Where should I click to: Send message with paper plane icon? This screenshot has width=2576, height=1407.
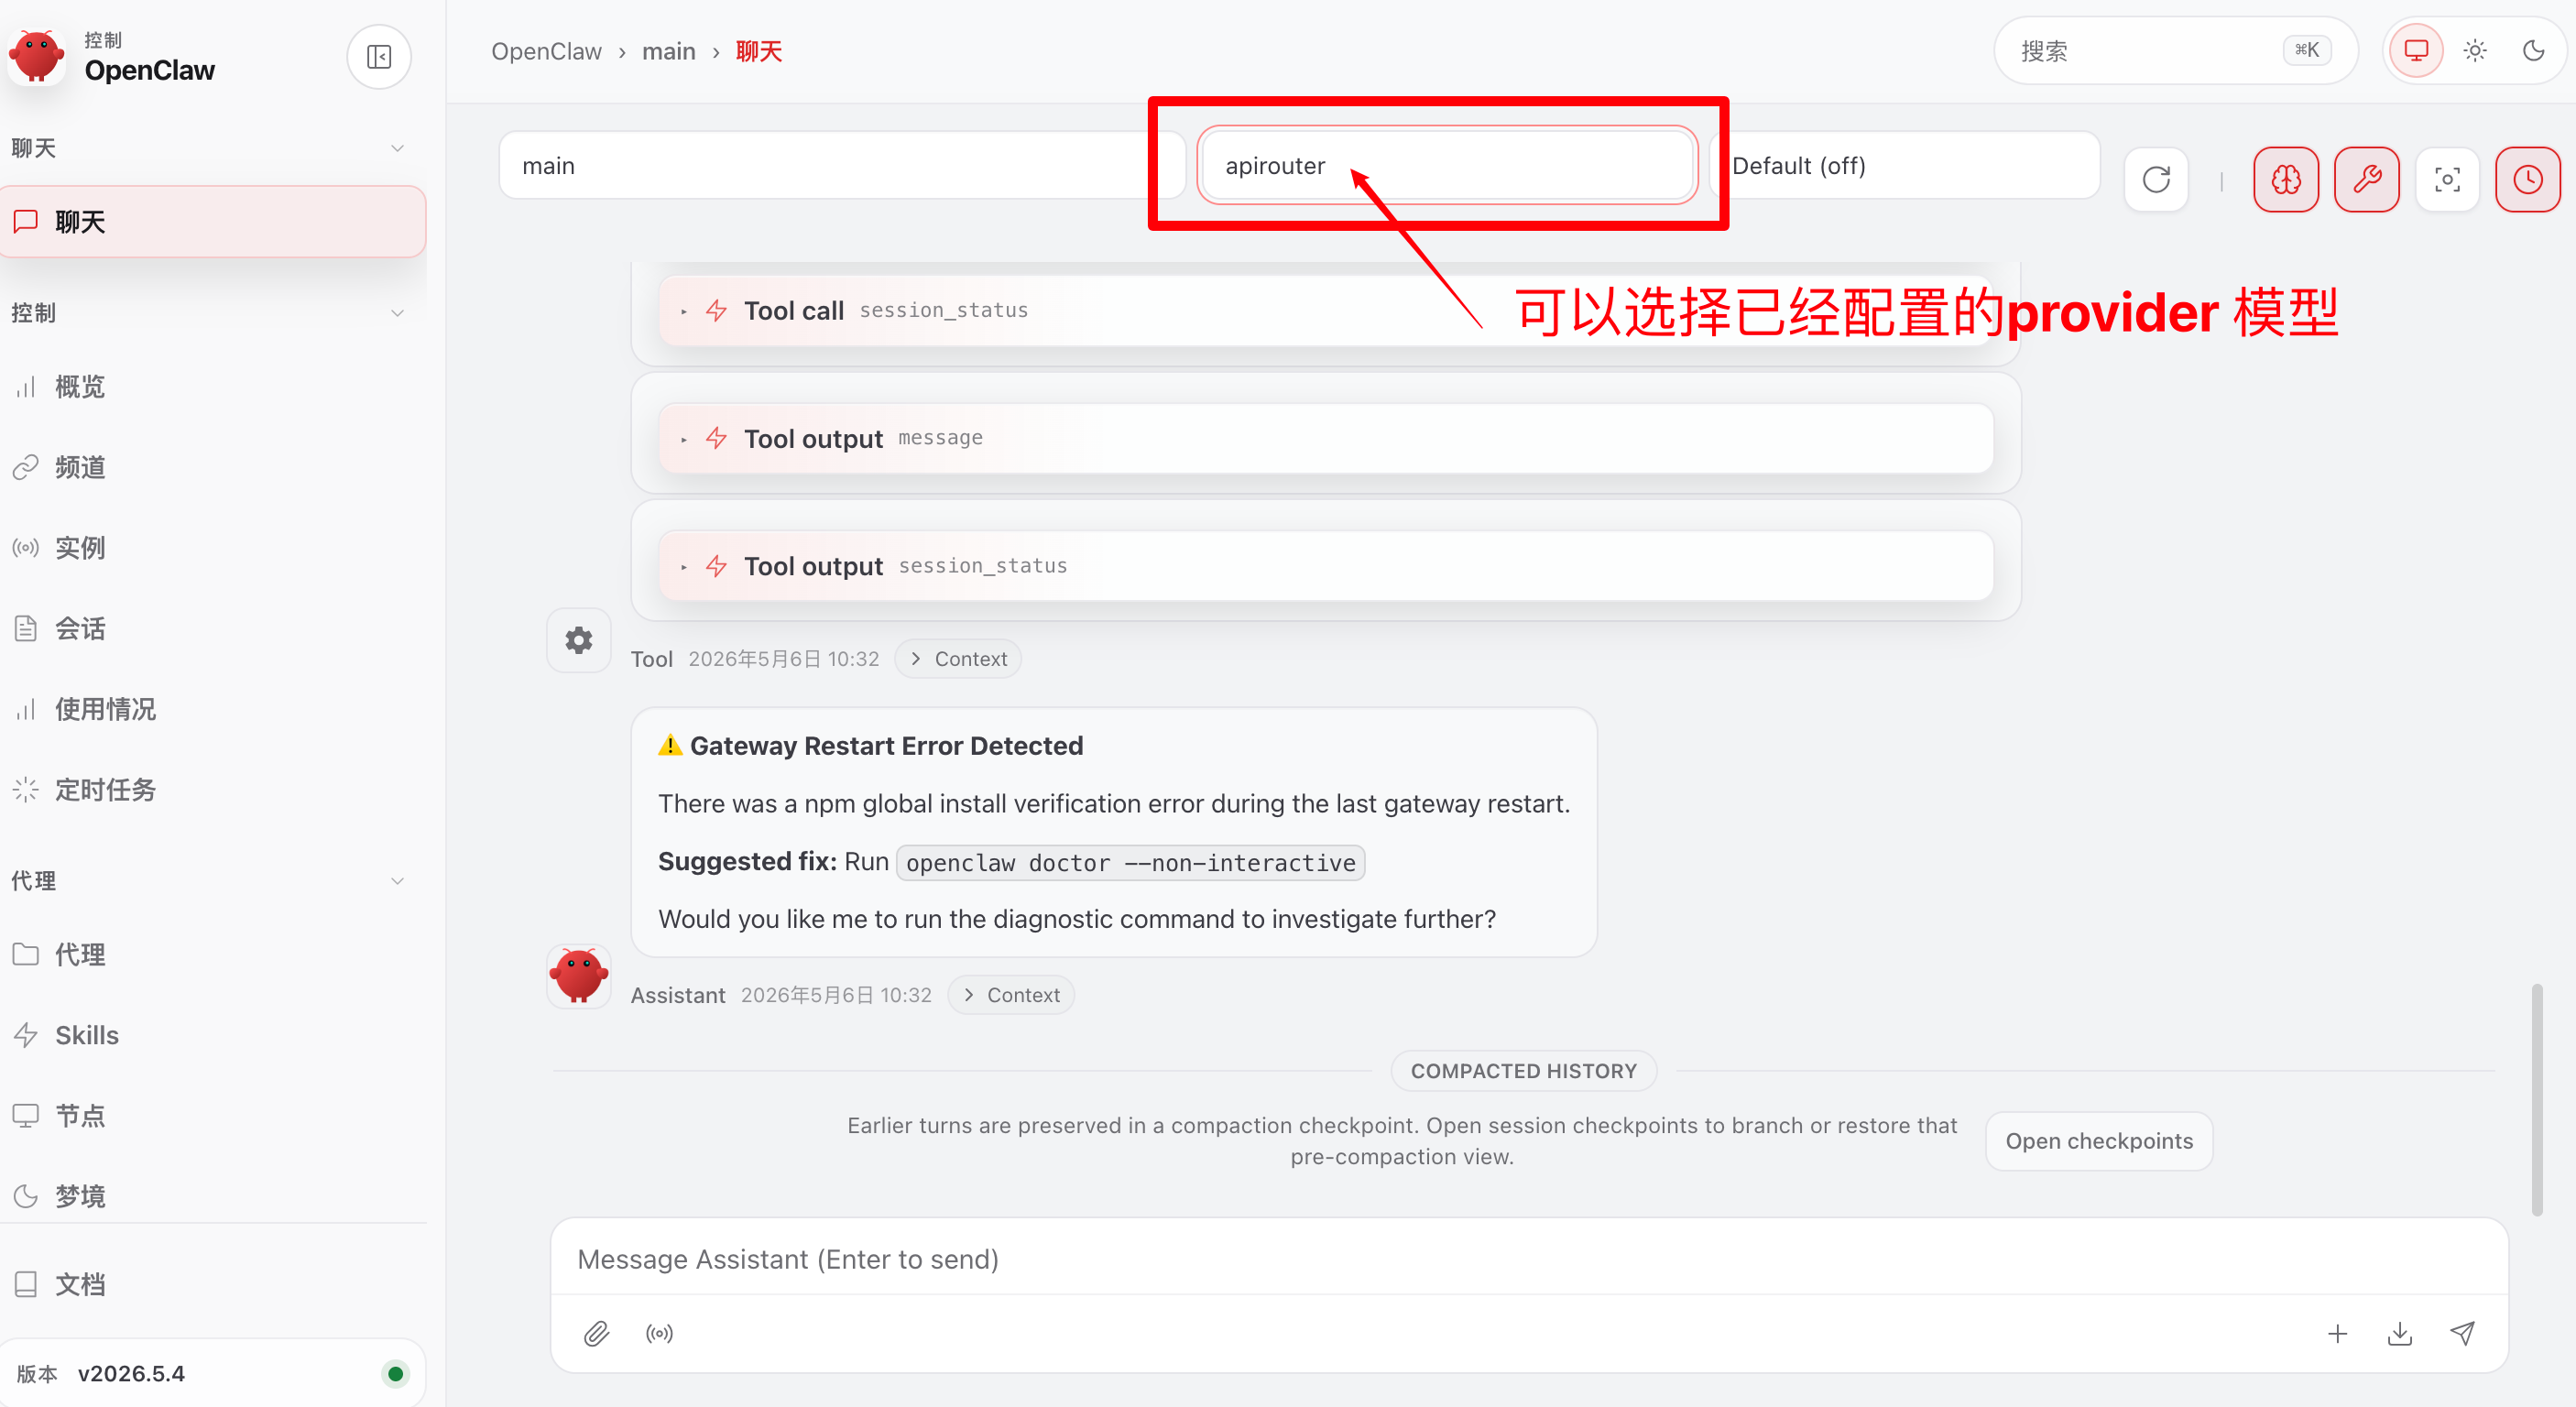(2462, 1333)
